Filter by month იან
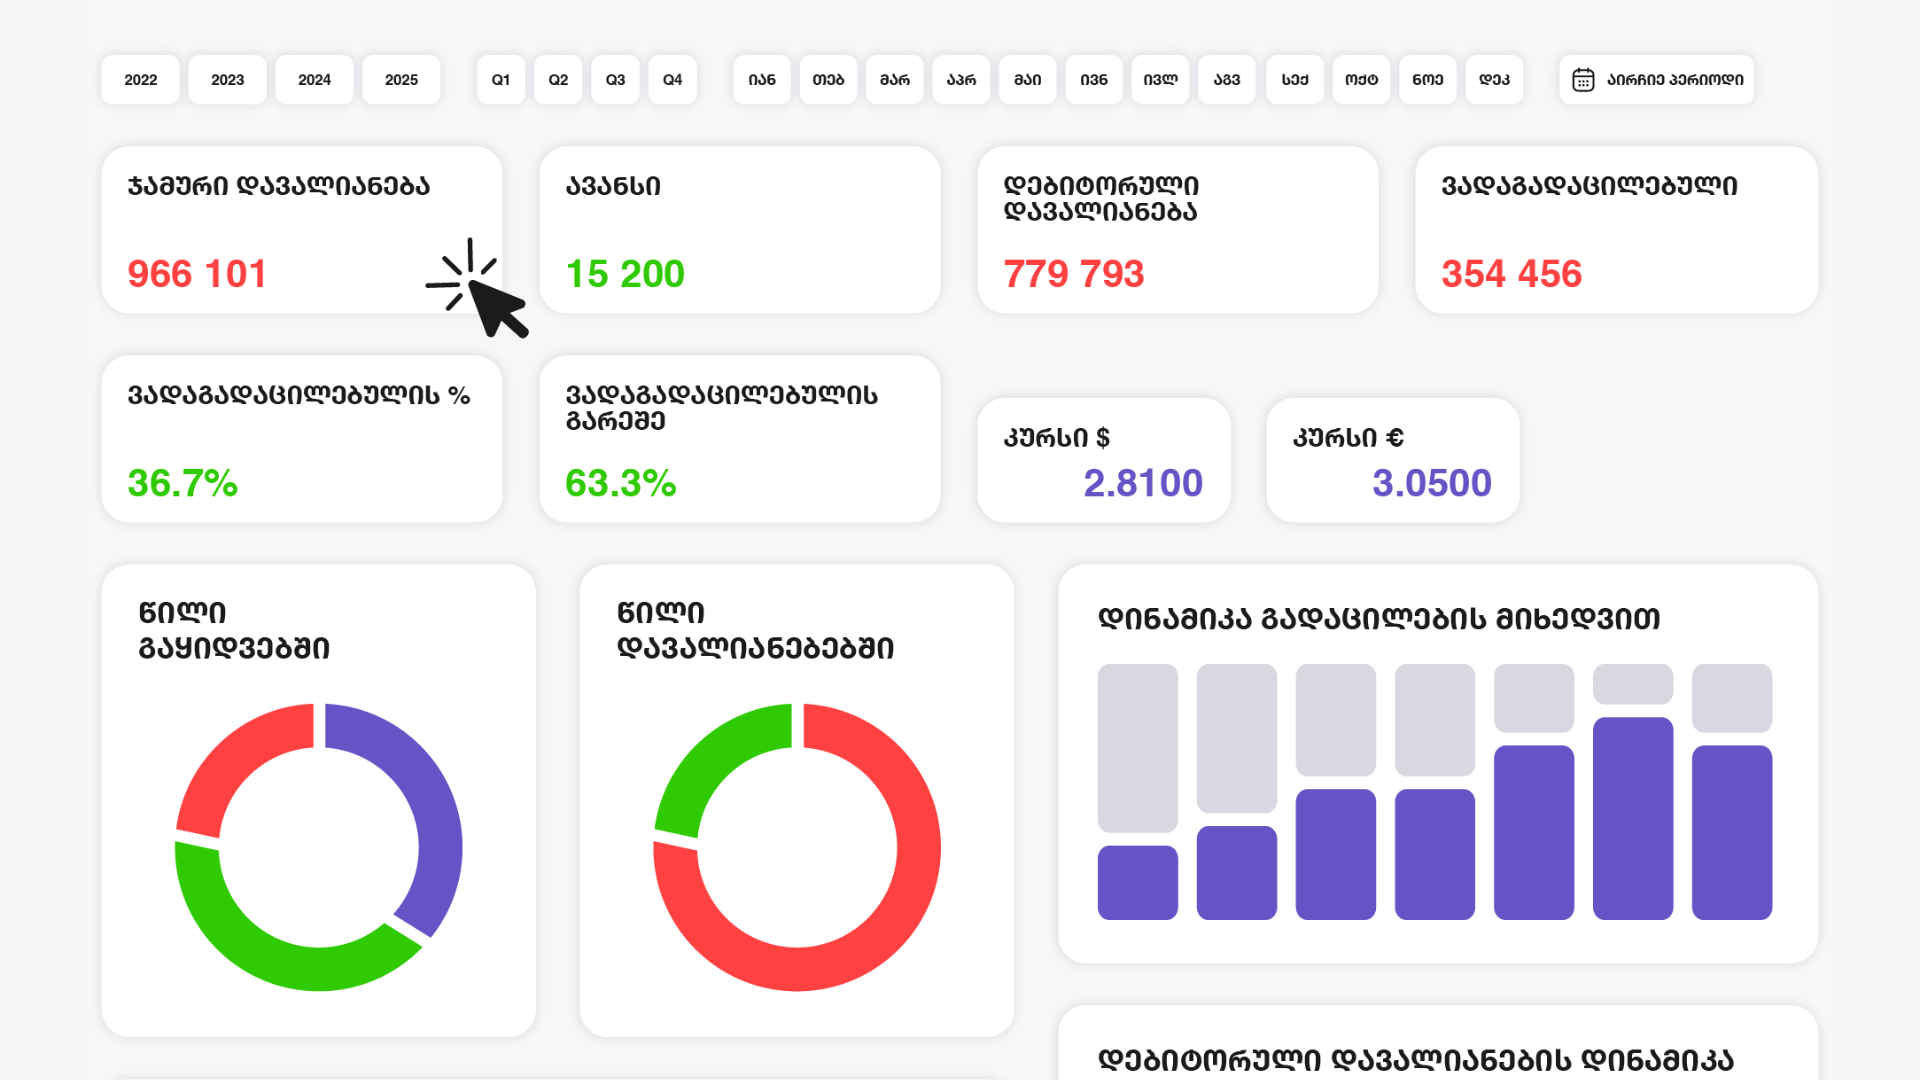This screenshot has width=1920, height=1080. tap(761, 80)
